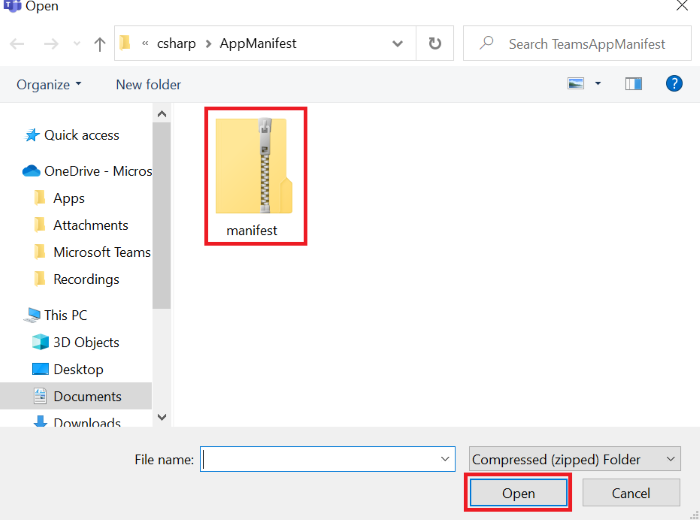
Task: Open the Organize menu
Action: coord(49,84)
